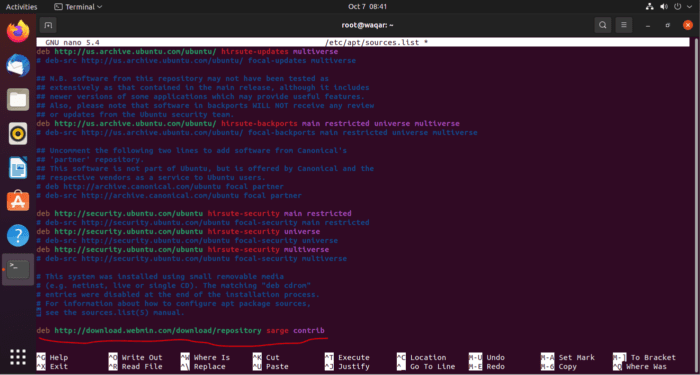Expand the Terminal app menu in top bar
Screen dimensions: 700x375
pyautogui.click(x=78, y=7)
